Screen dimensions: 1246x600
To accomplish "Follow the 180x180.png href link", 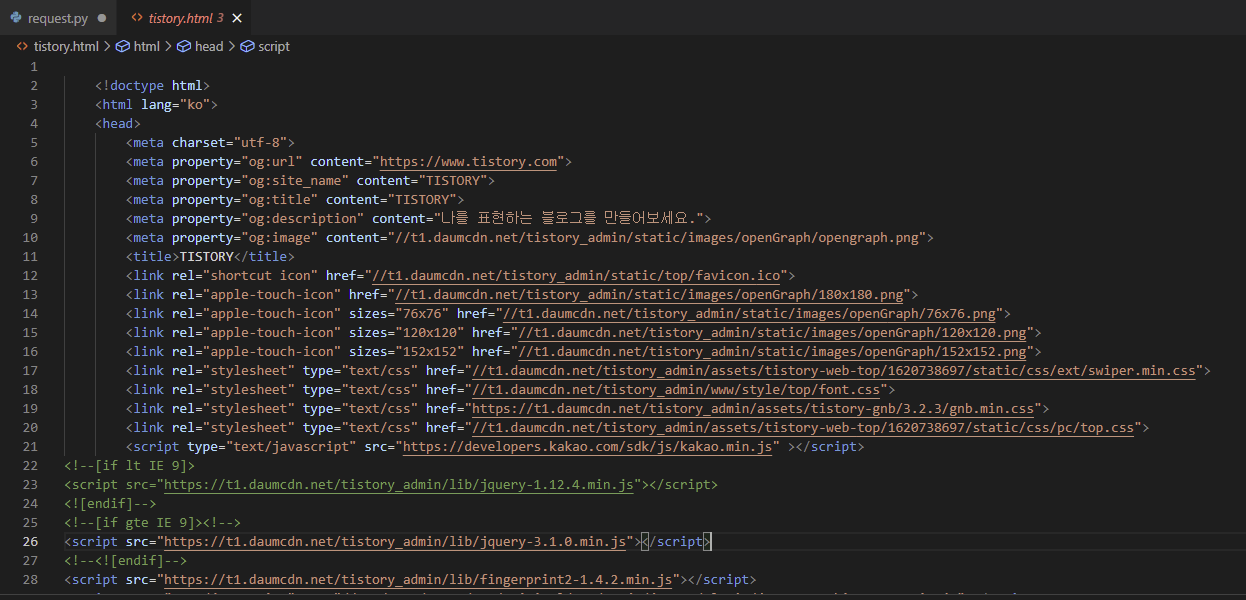I will [651, 294].
